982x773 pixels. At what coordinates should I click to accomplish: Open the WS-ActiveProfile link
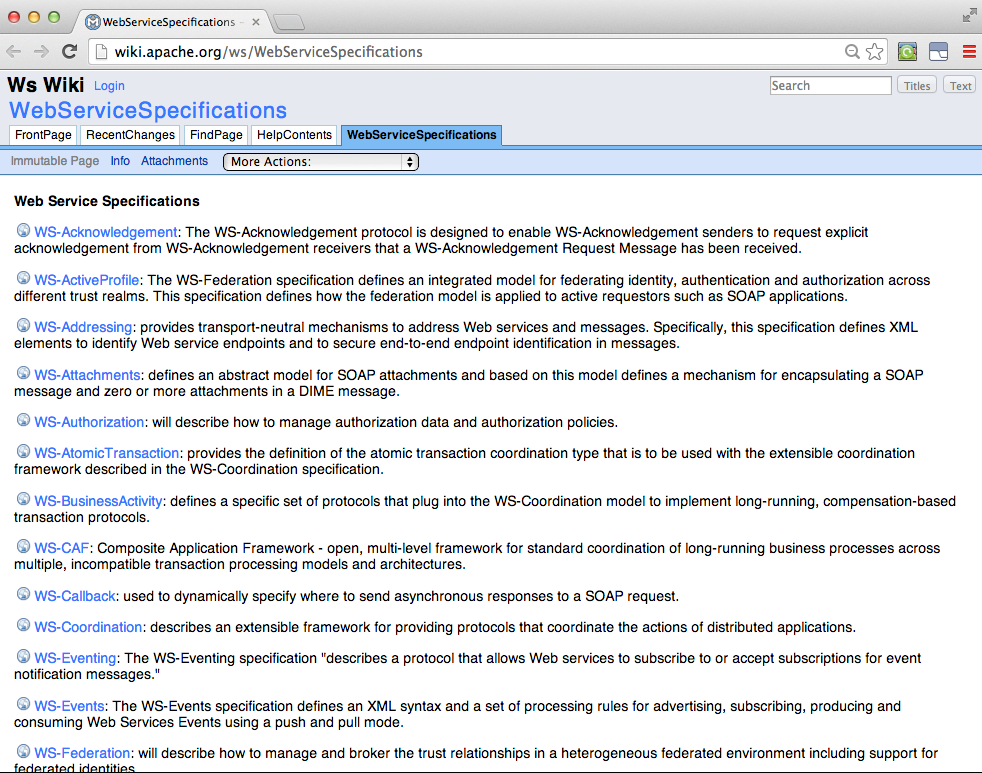tap(87, 280)
